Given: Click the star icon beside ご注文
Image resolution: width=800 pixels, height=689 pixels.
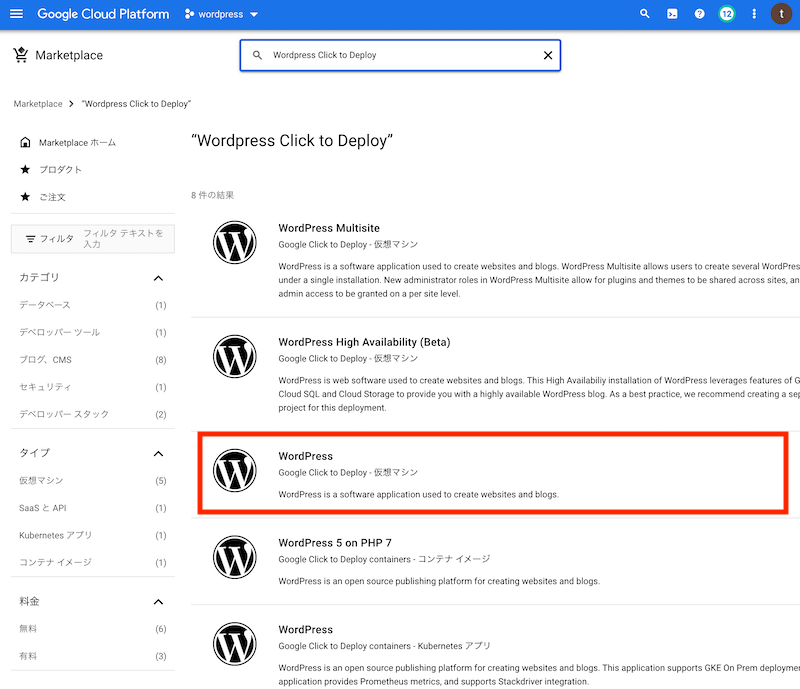Looking at the screenshot, I should click(x=25, y=197).
